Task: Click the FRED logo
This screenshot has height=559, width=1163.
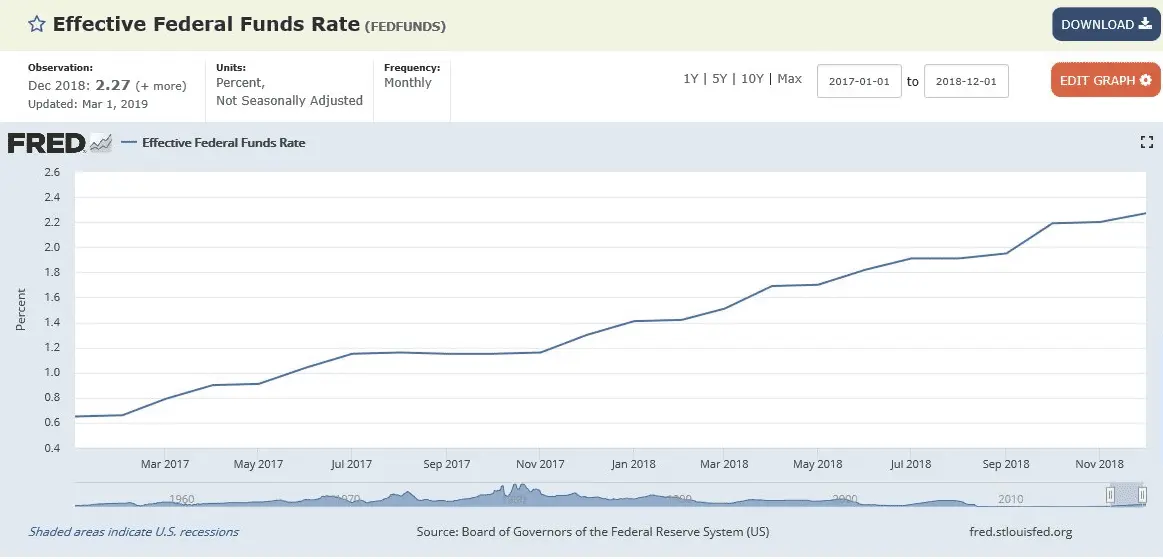Action: coord(46,143)
